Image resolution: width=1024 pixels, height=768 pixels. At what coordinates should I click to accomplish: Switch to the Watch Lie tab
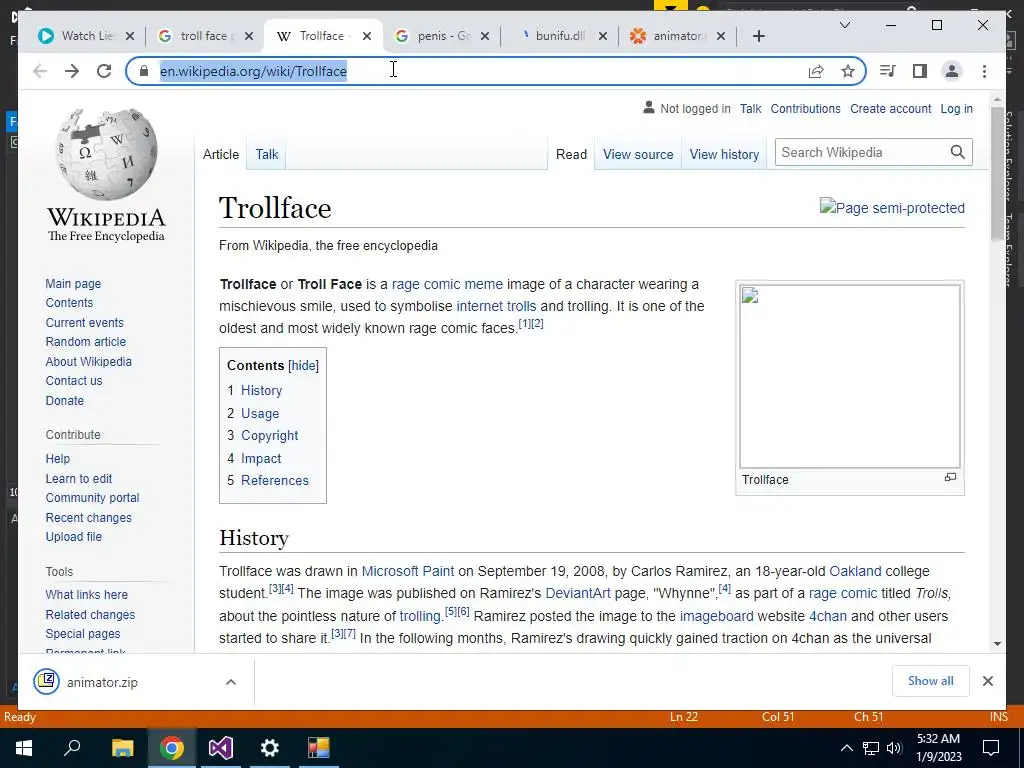[x=85, y=36]
